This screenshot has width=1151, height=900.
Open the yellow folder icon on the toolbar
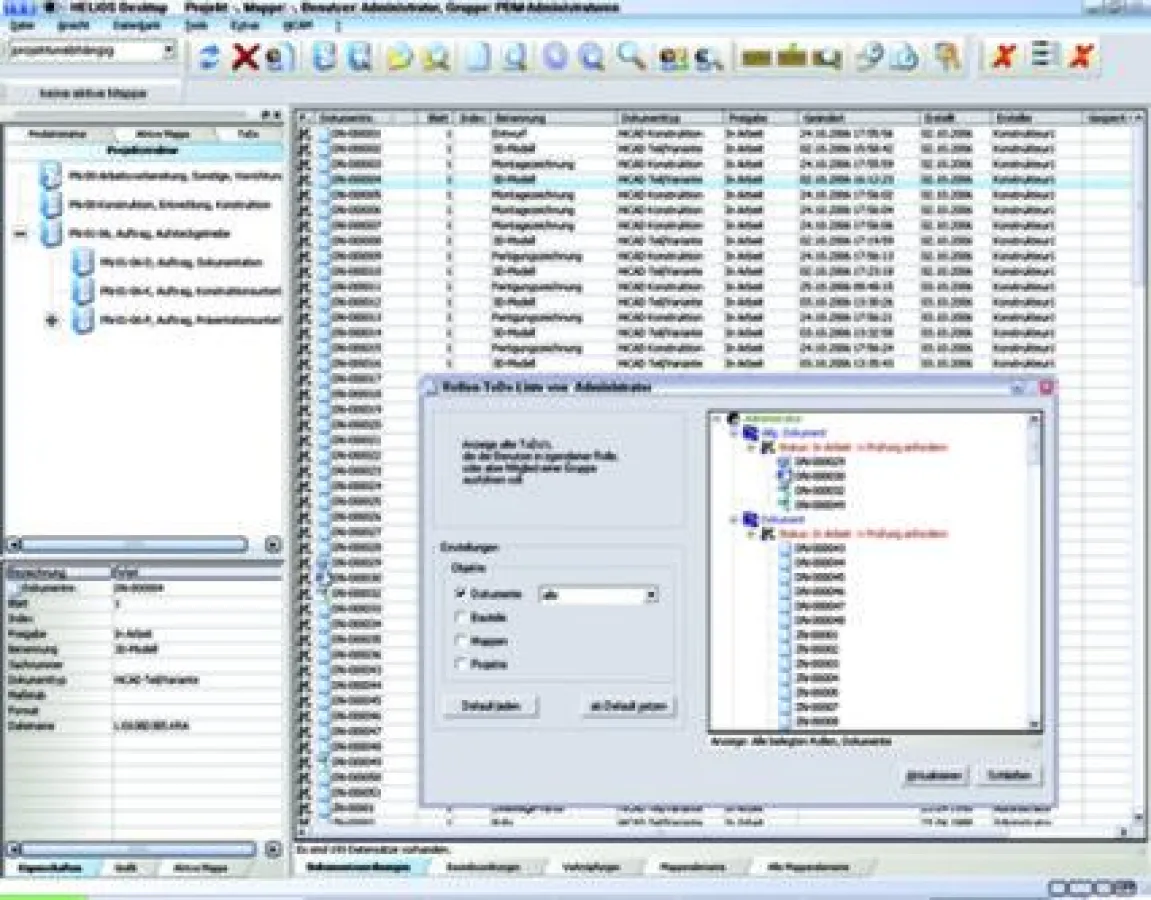(399, 57)
